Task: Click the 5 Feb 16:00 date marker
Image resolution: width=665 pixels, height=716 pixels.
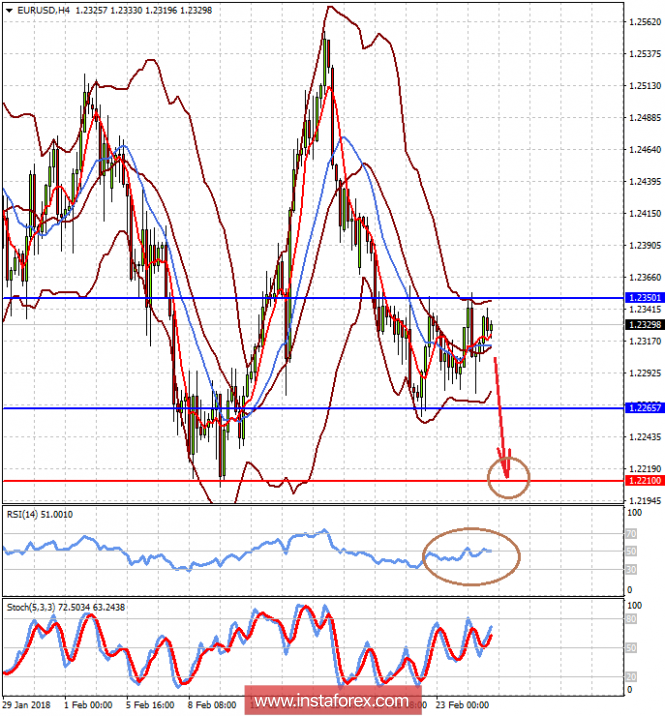Action: [x=150, y=705]
